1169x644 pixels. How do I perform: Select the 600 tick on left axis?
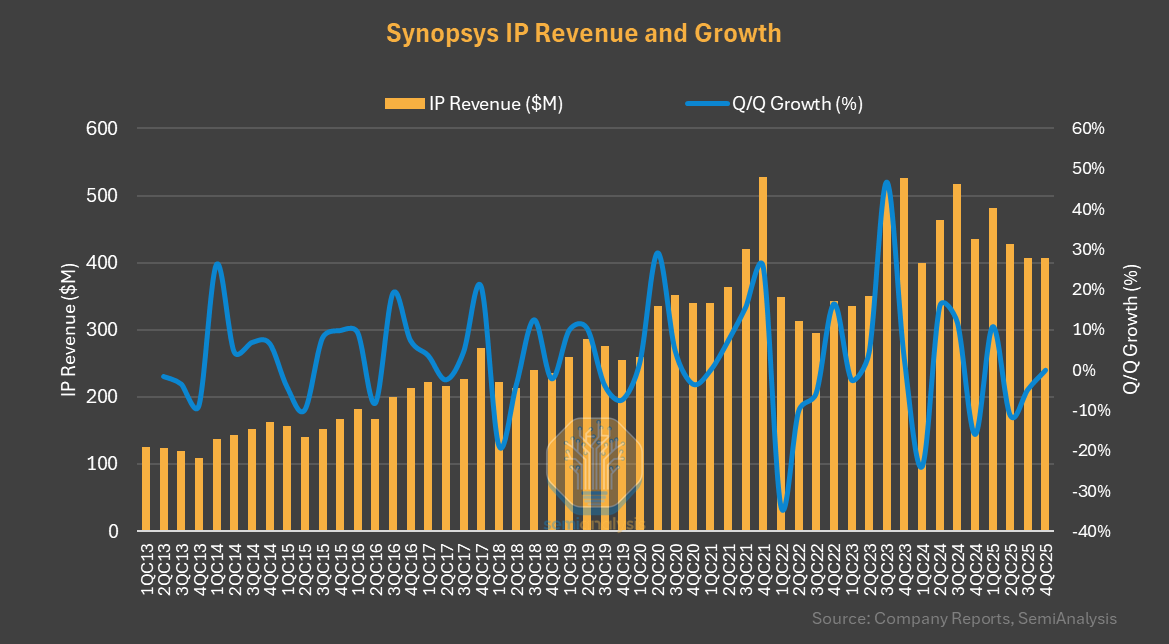(x=103, y=129)
